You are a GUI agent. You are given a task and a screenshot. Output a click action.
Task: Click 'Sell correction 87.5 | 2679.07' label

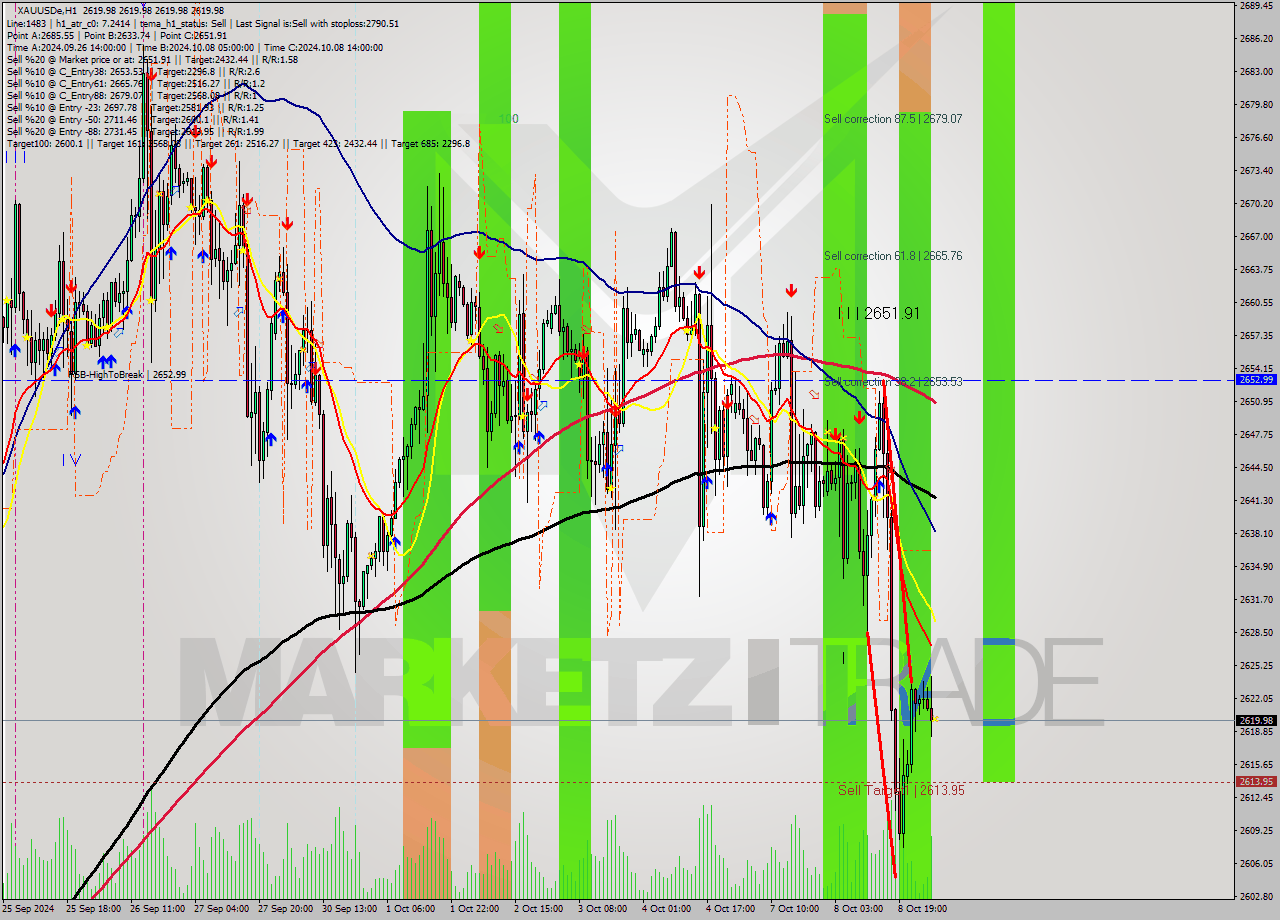(x=893, y=119)
